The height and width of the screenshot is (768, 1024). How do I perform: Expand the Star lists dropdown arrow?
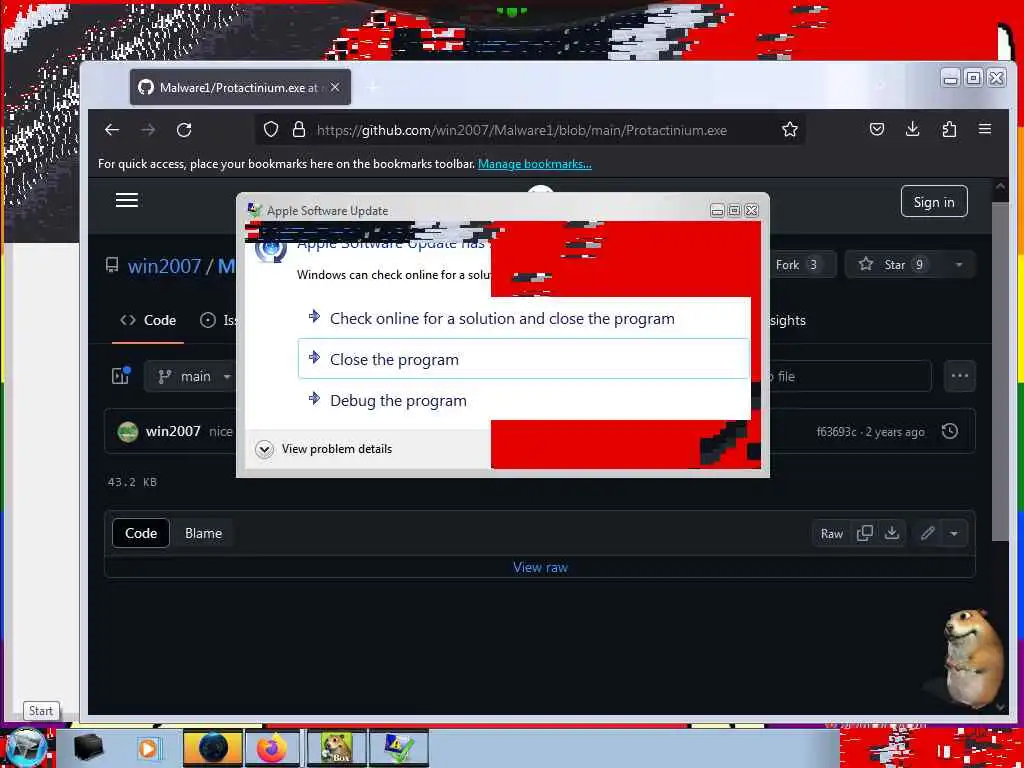pyautogui.click(x=959, y=264)
